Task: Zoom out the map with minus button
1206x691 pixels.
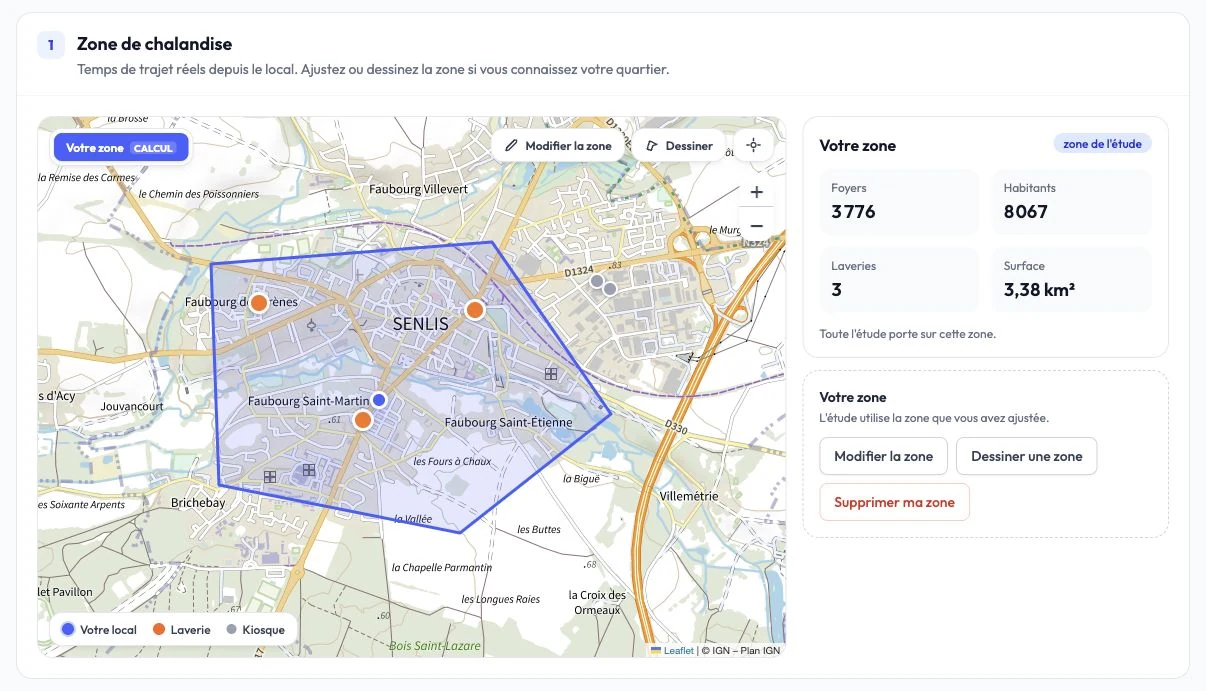Action: coord(756,226)
